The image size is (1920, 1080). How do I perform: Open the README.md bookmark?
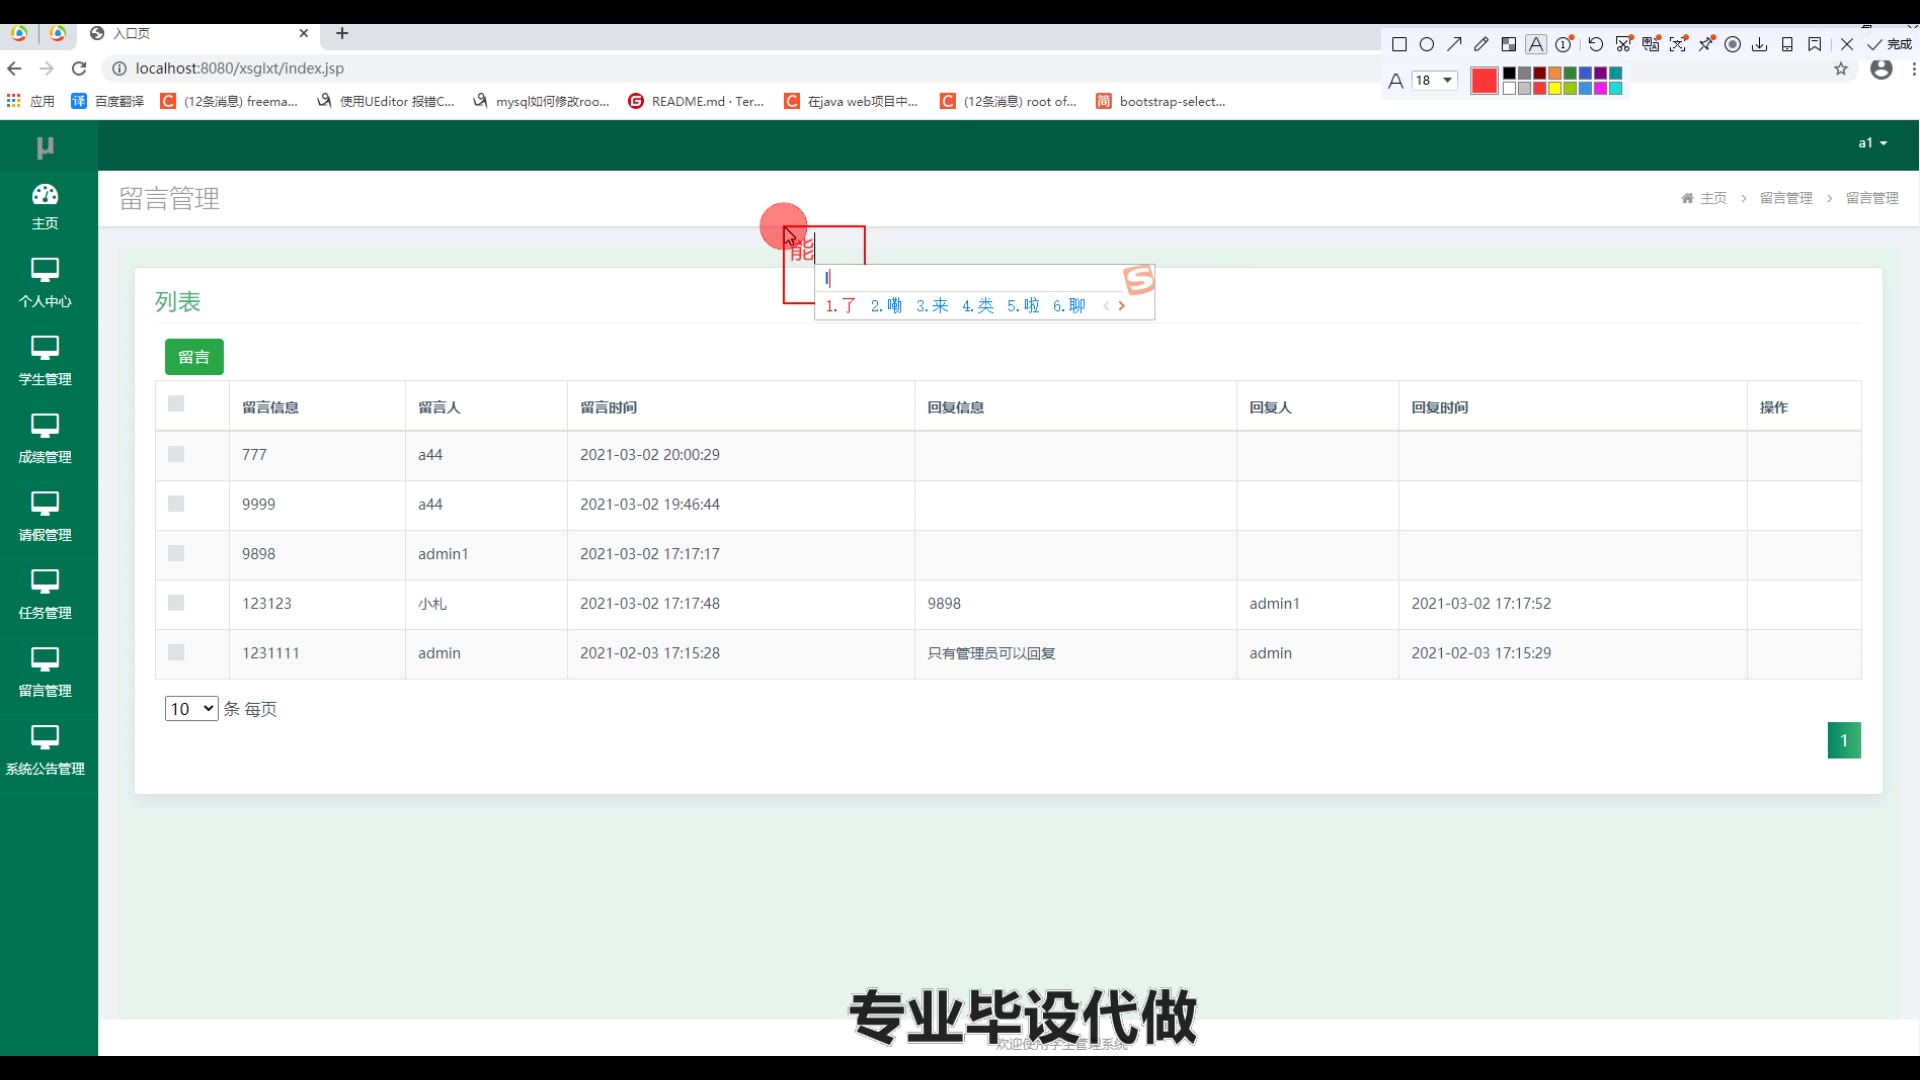pyautogui.click(x=696, y=101)
